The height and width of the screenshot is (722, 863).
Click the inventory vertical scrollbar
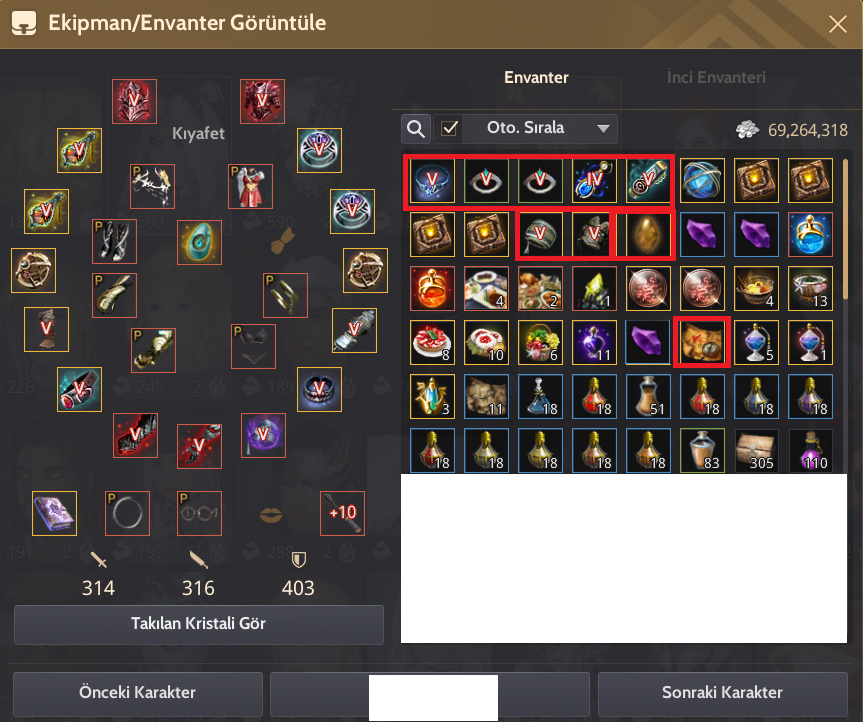[845, 229]
